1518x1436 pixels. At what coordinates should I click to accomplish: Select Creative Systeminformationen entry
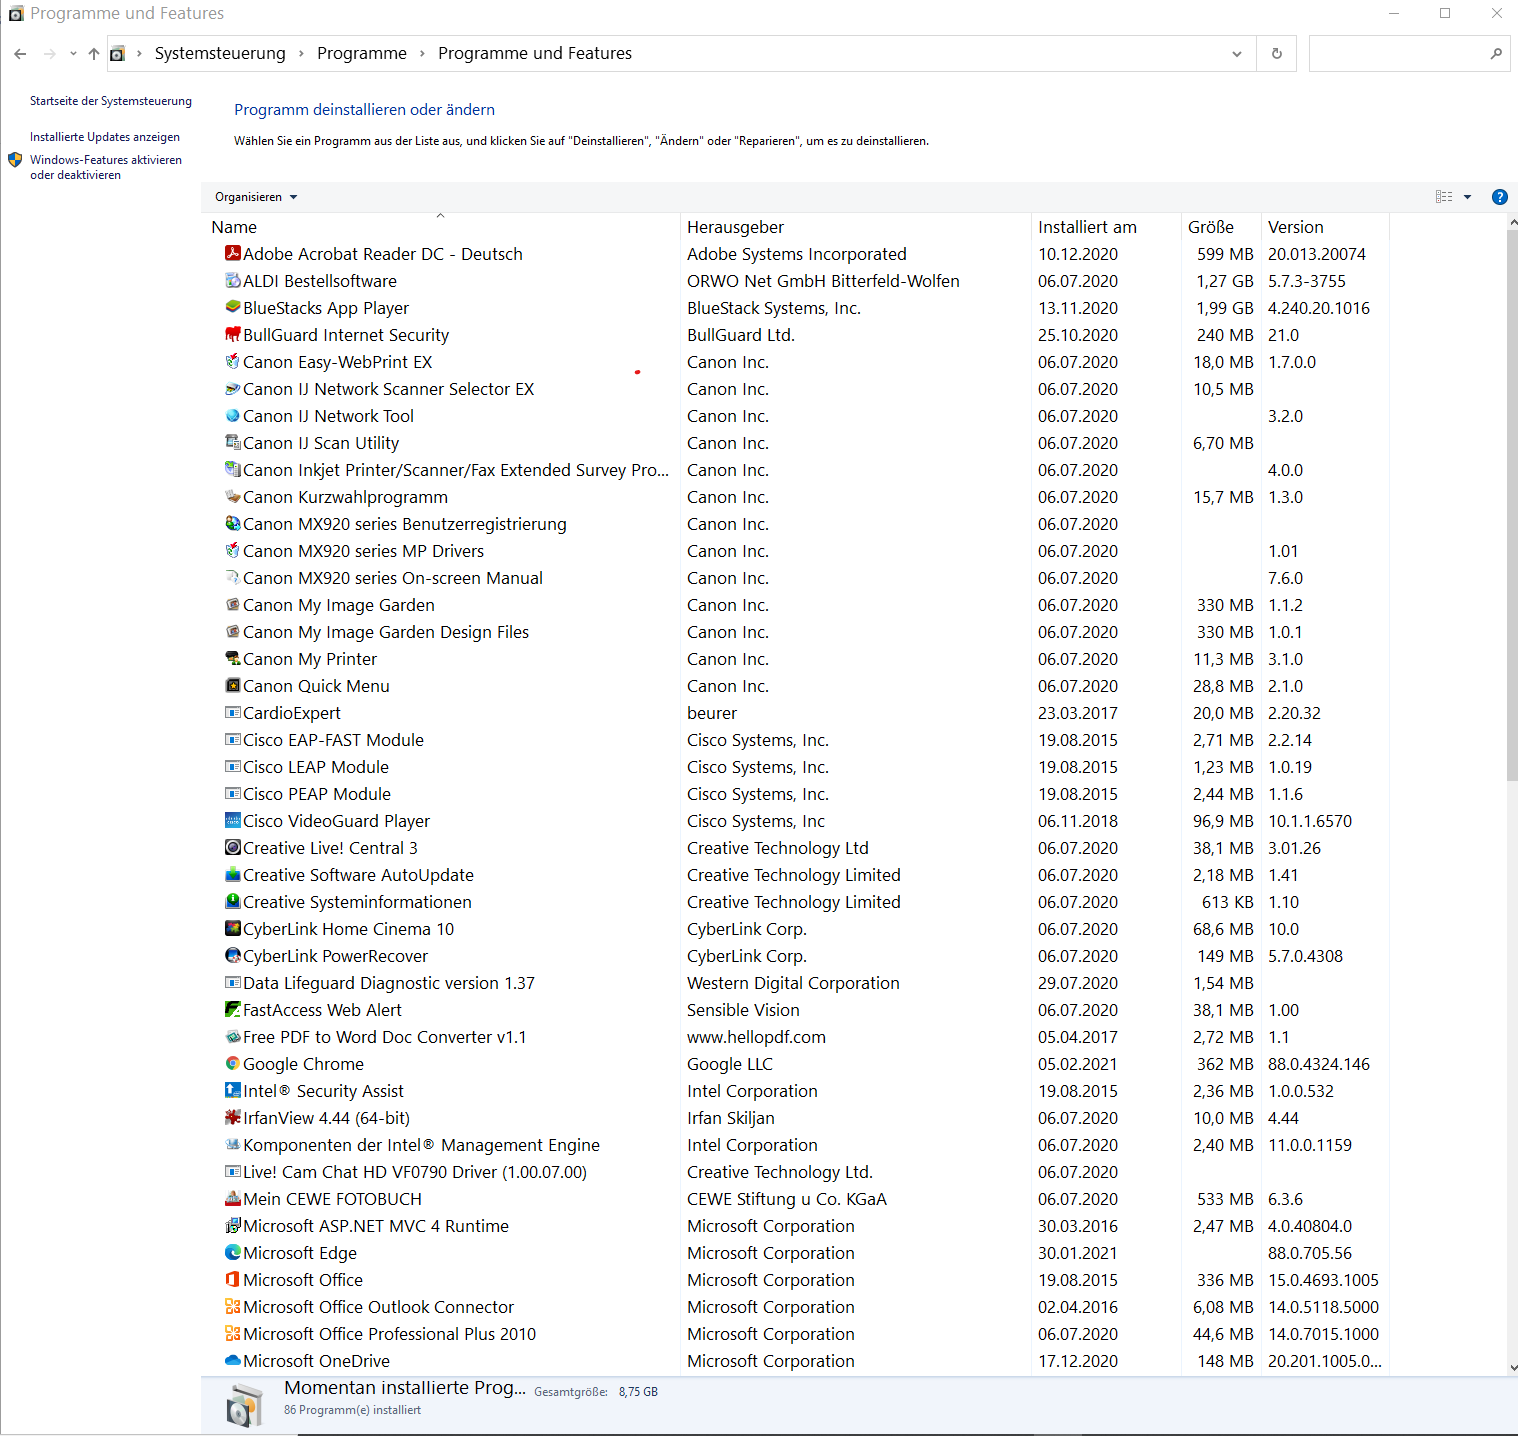click(795, 902)
